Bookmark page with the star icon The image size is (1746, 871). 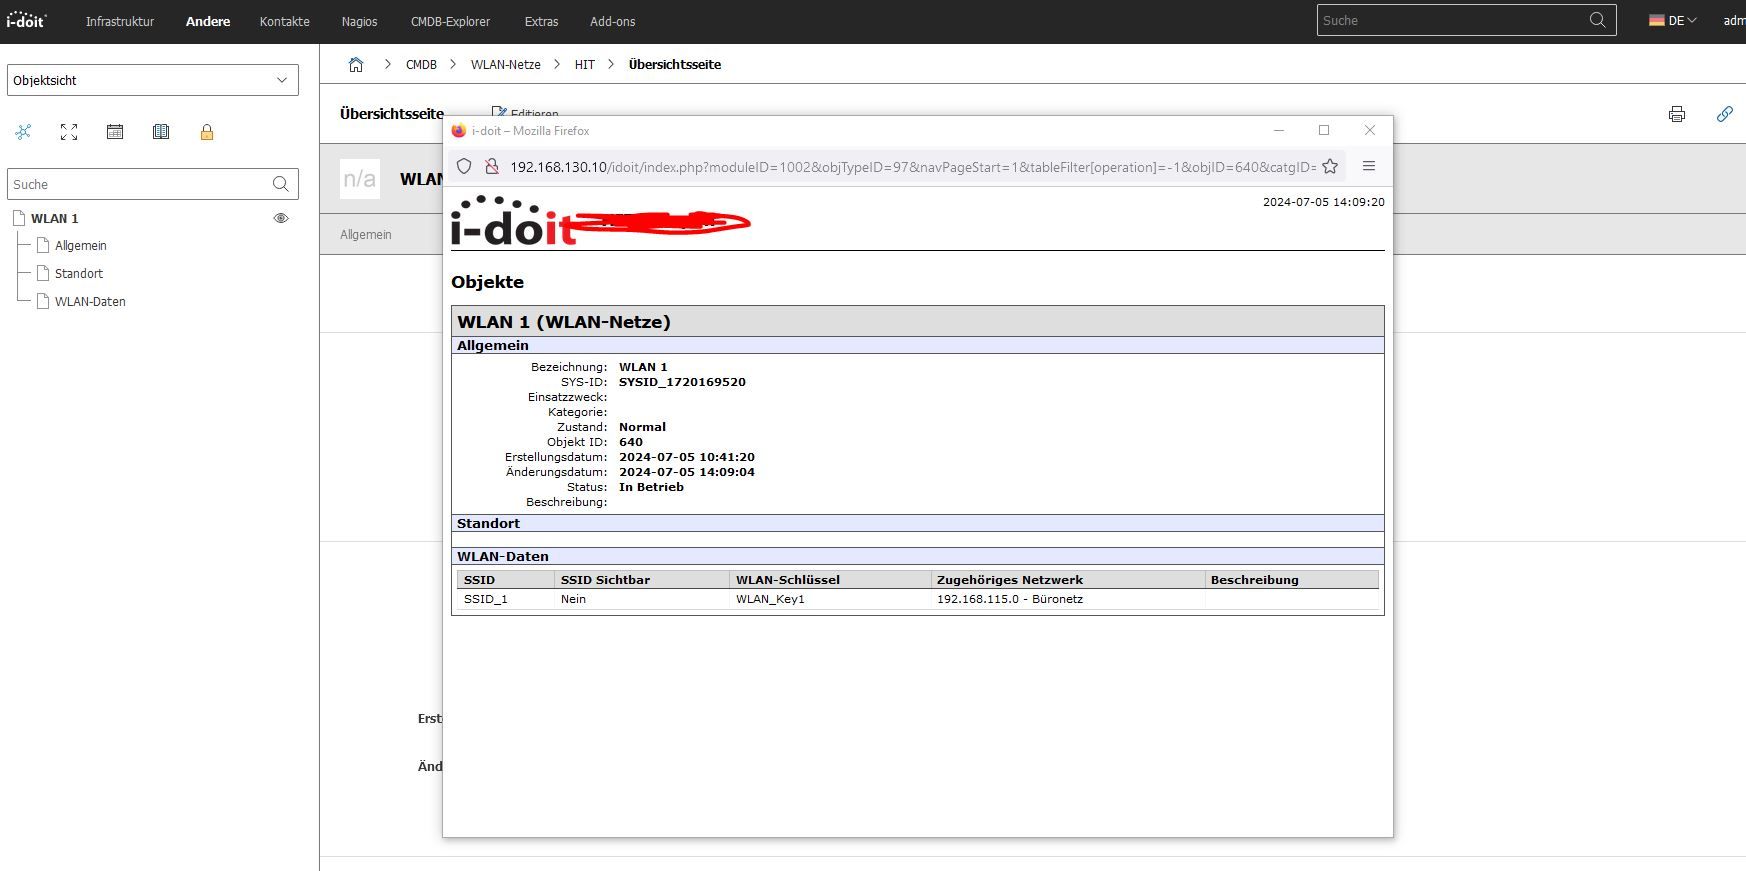pos(1330,166)
